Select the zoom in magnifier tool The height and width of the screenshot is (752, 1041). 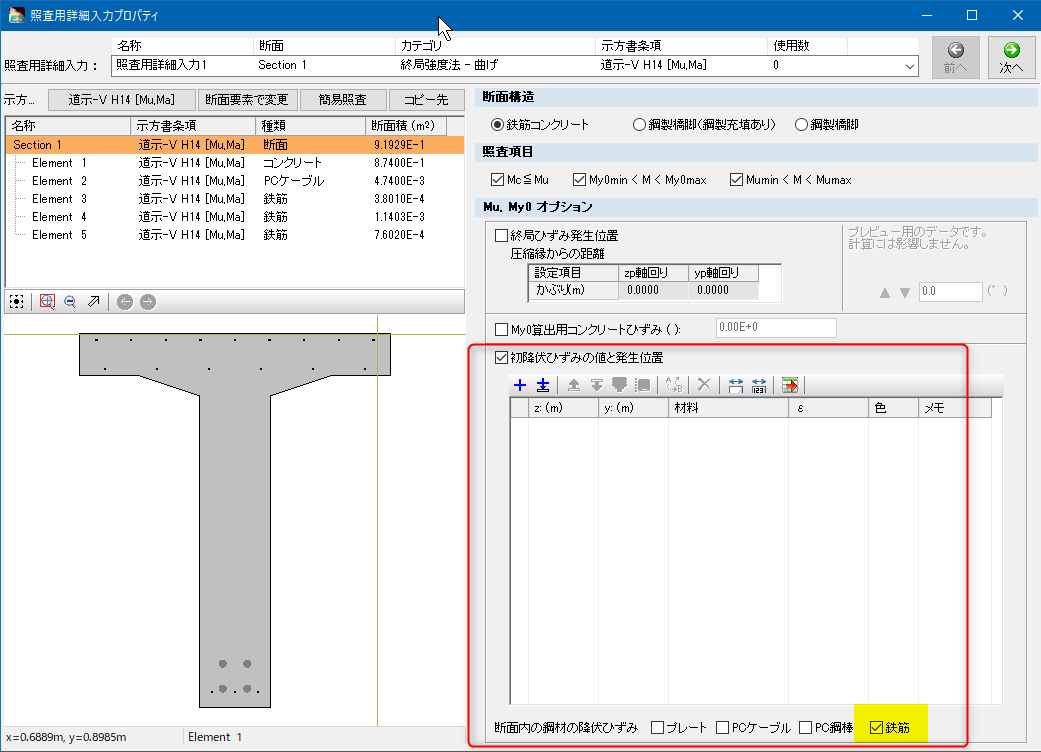tap(48, 301)
